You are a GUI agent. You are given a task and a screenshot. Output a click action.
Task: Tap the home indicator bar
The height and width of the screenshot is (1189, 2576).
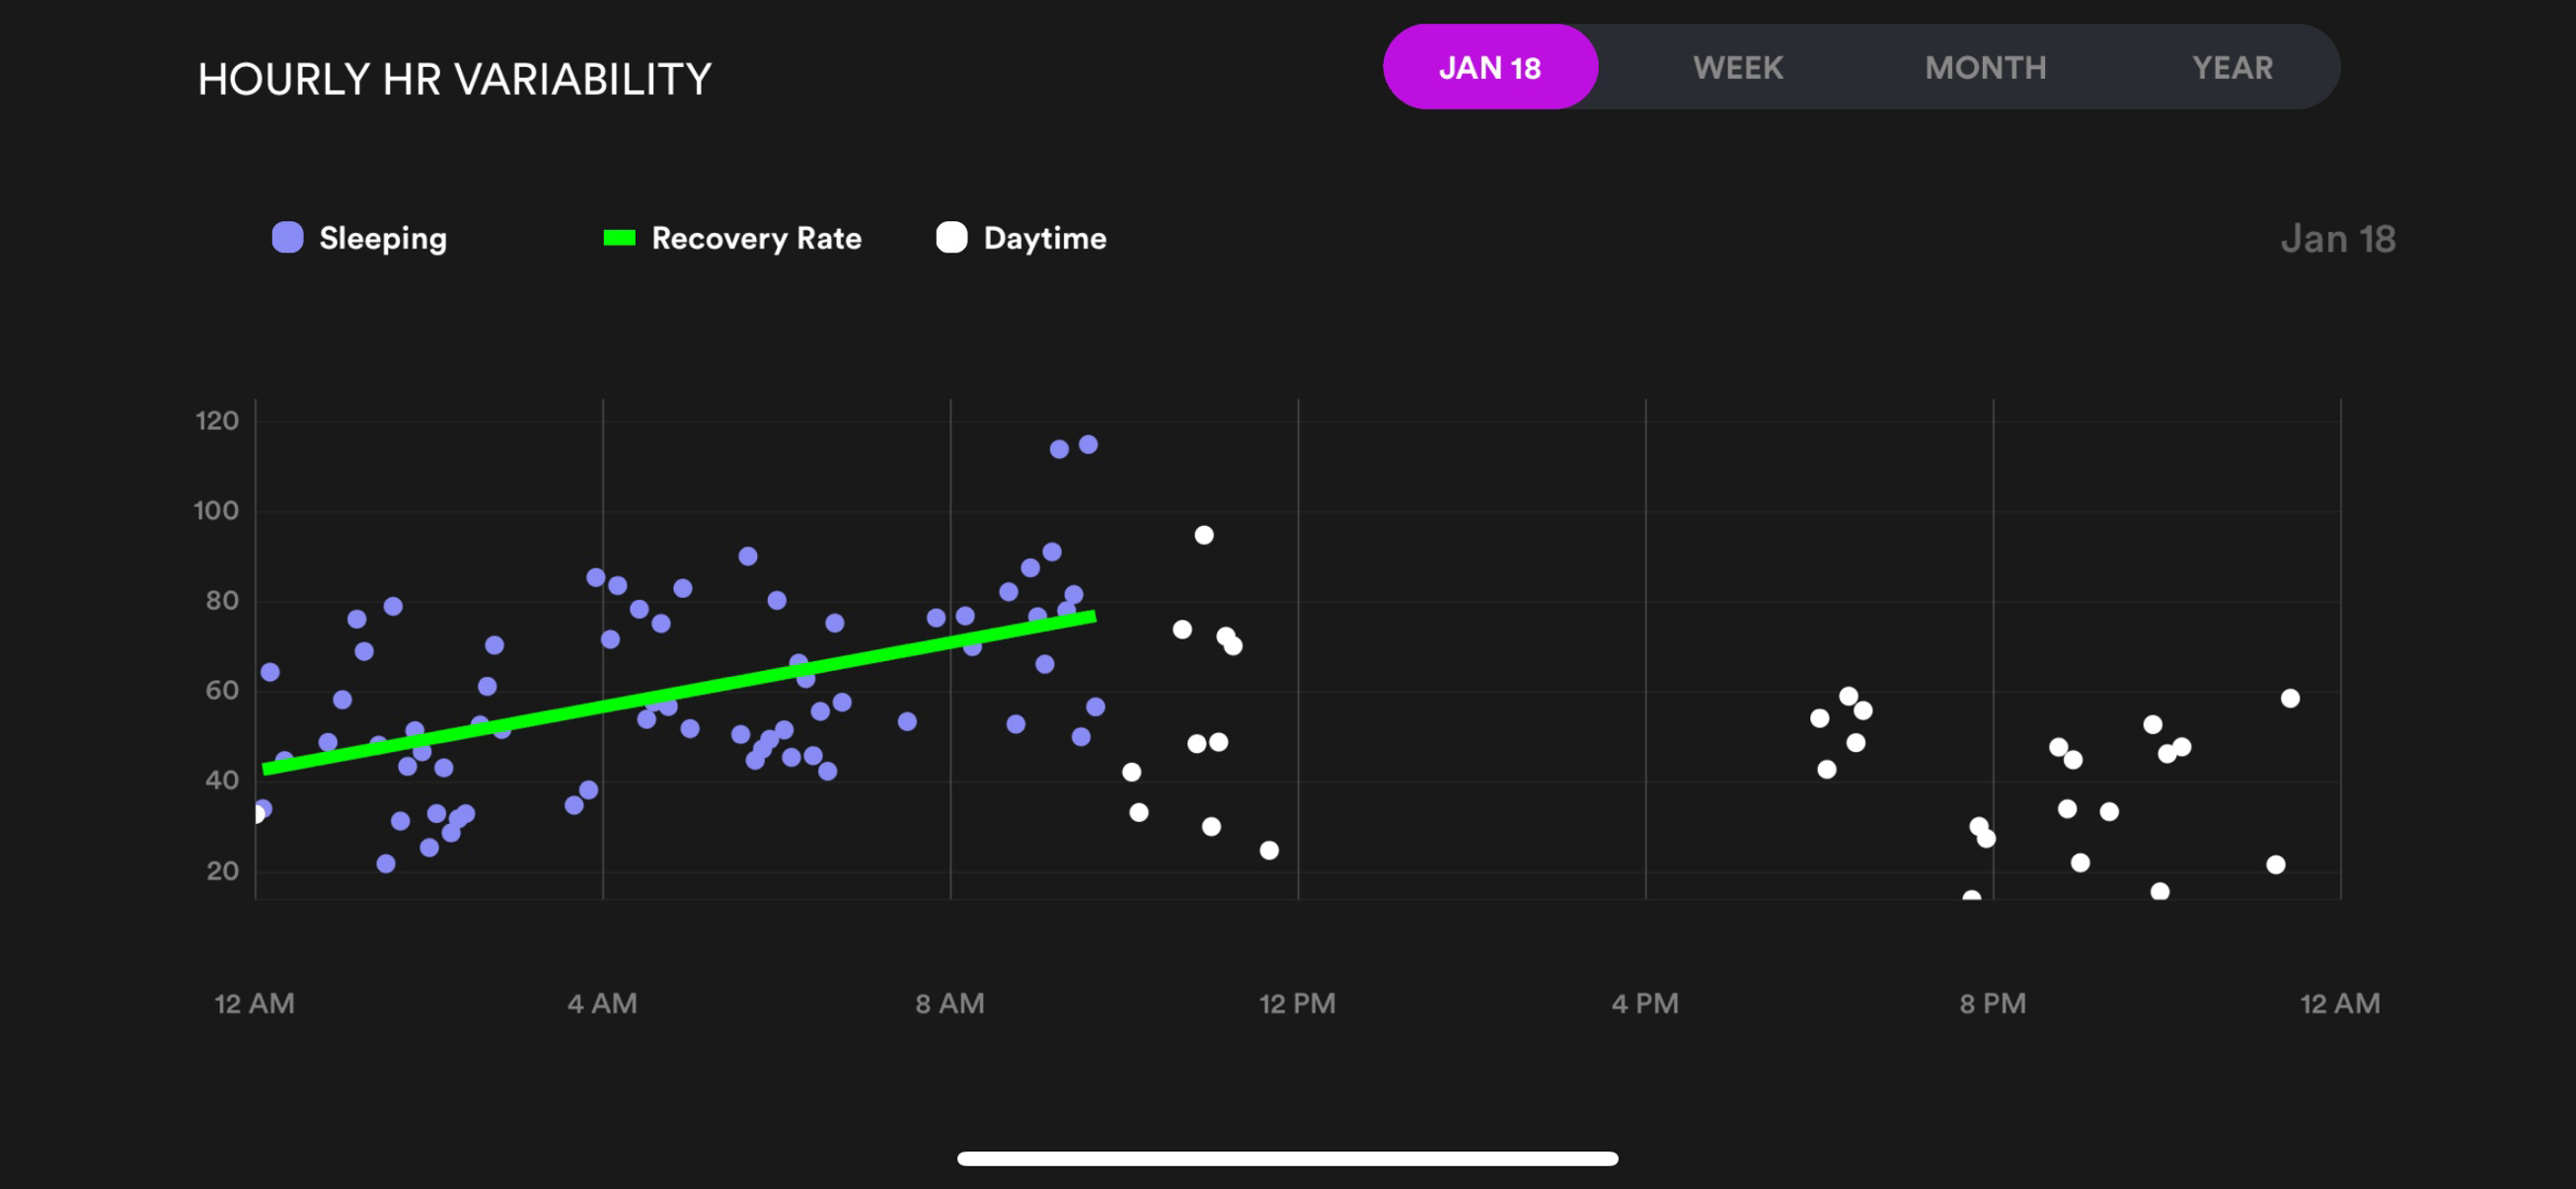point(1287,1158)
